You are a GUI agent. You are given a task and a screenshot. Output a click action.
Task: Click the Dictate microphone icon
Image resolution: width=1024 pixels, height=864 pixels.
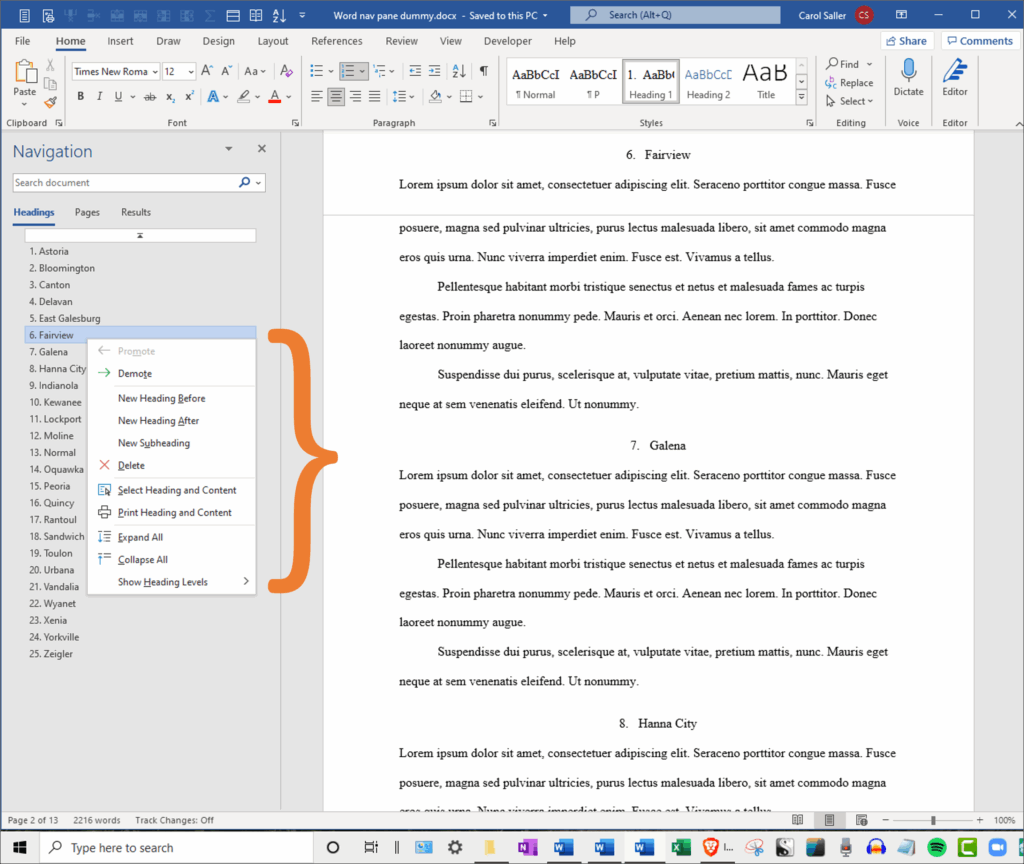click(908, 78)
